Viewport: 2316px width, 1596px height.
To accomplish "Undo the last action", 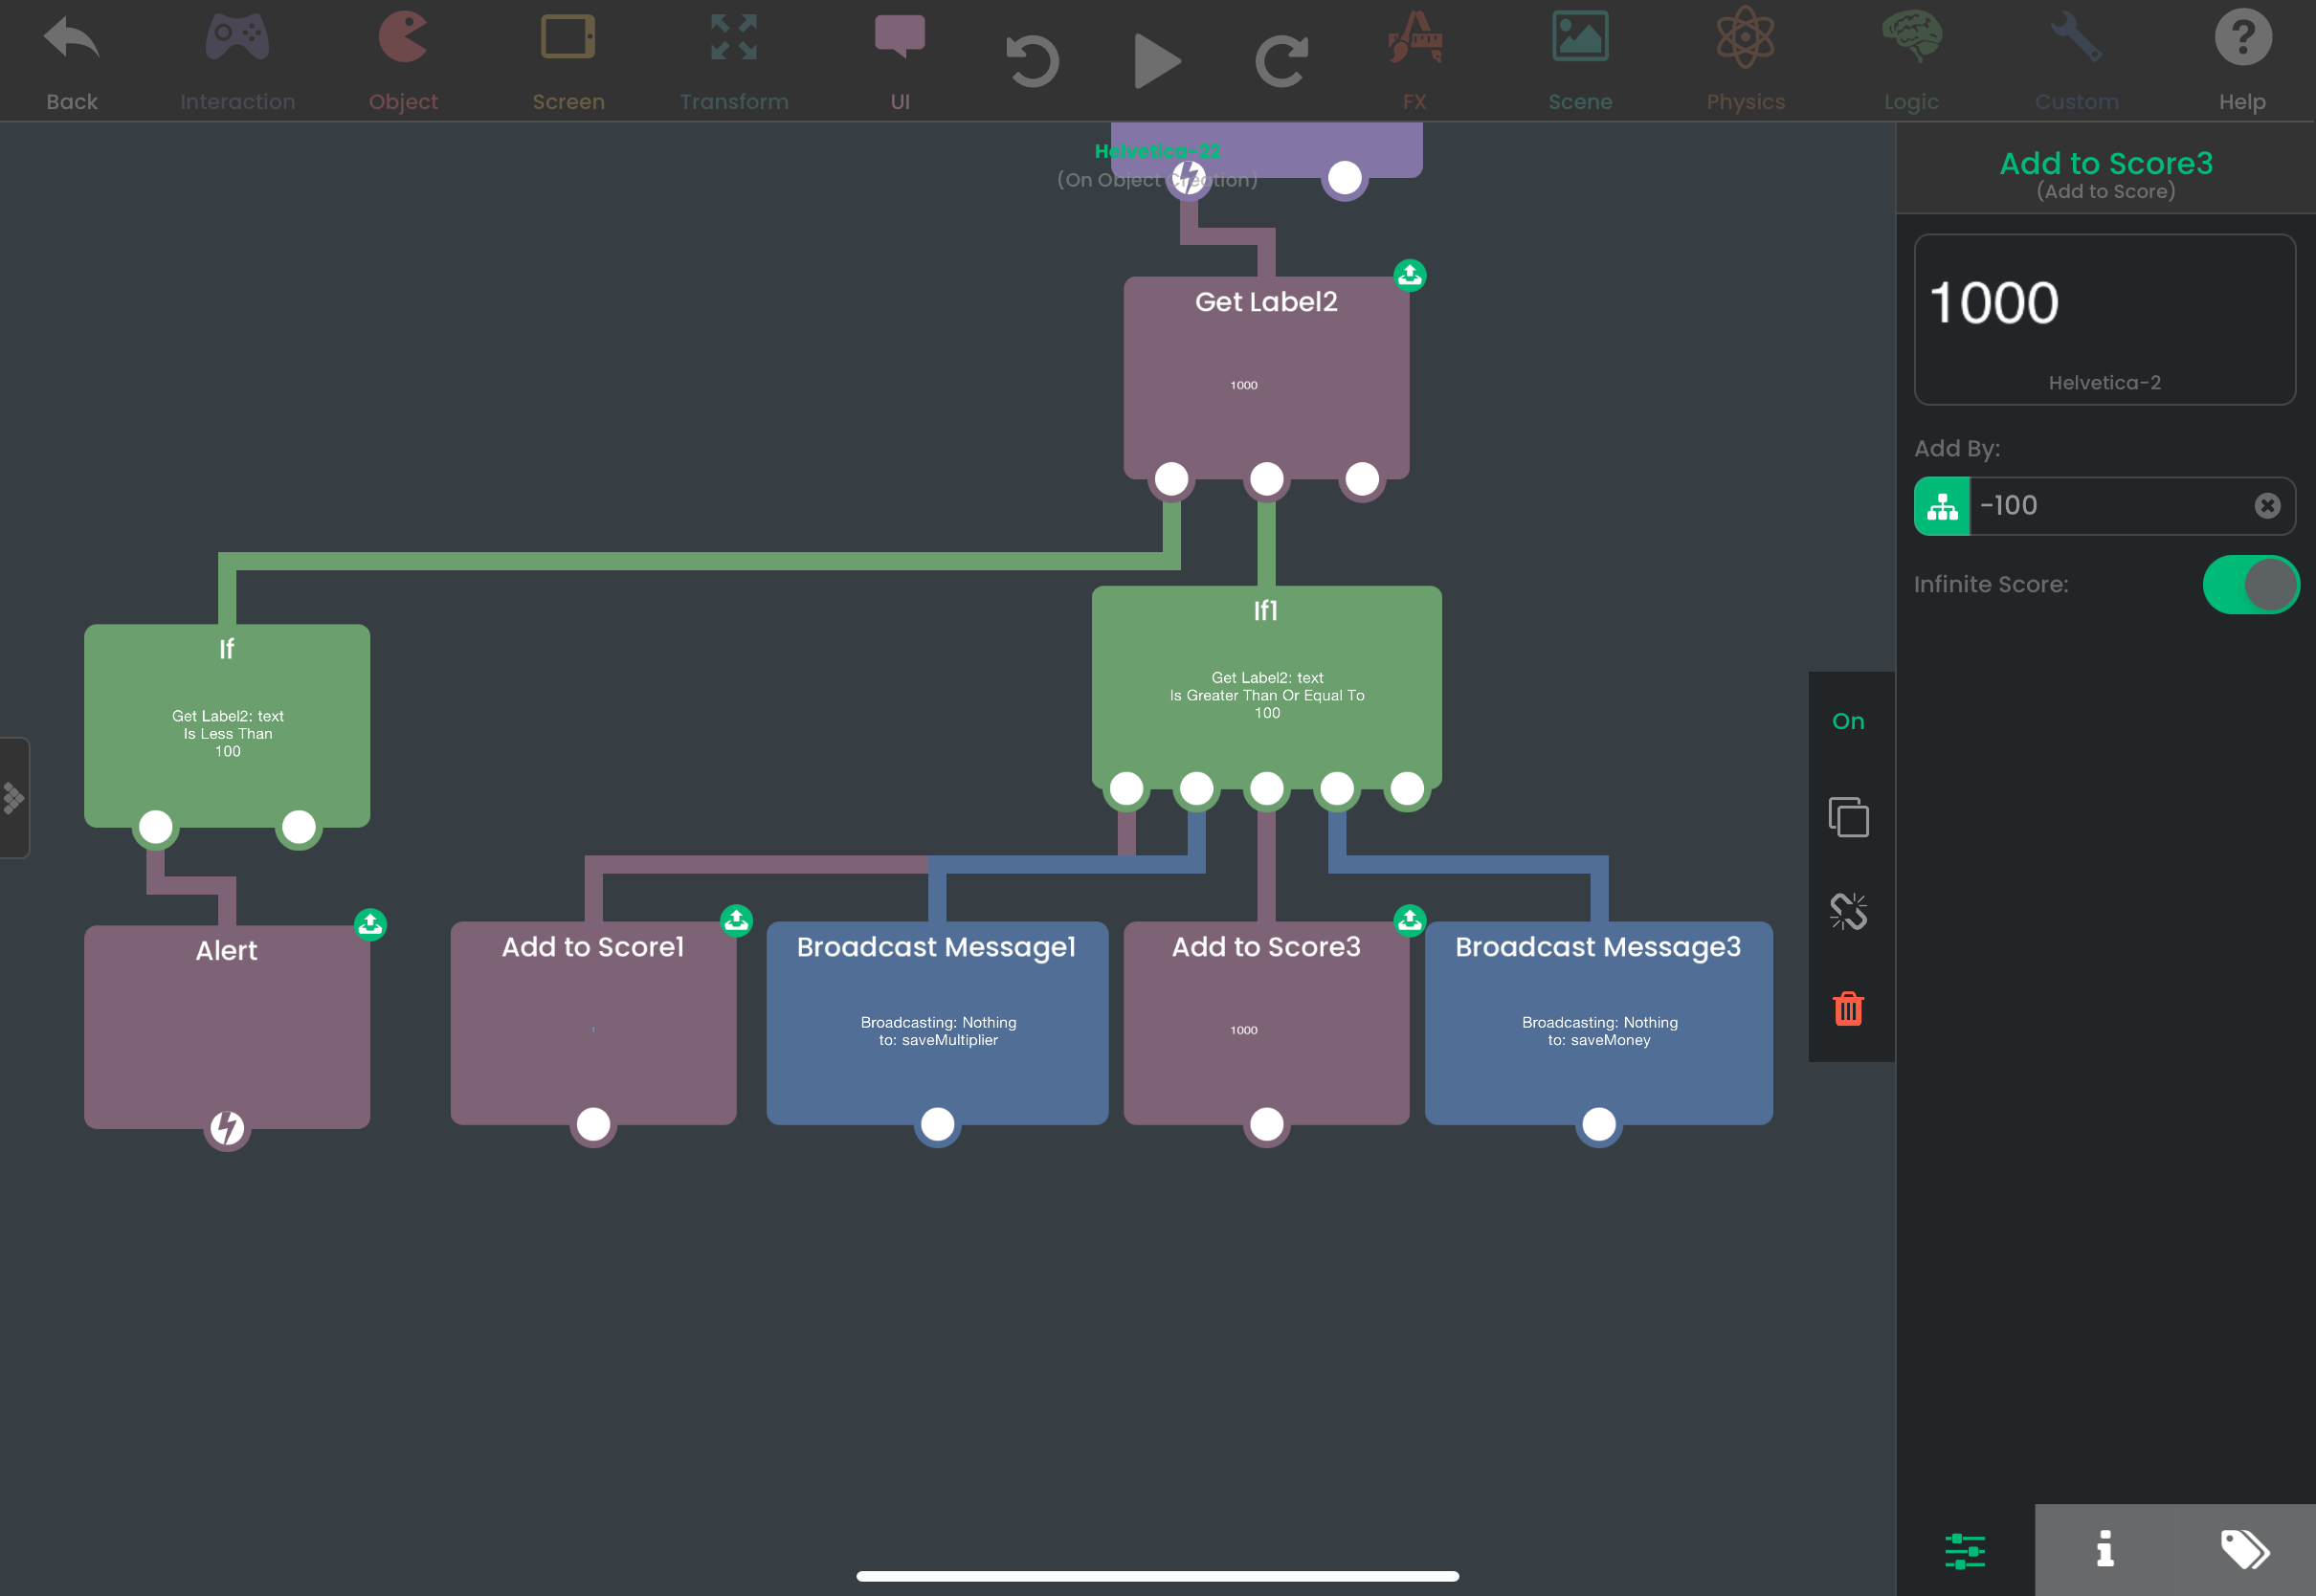I will (x=1032, y=61).
